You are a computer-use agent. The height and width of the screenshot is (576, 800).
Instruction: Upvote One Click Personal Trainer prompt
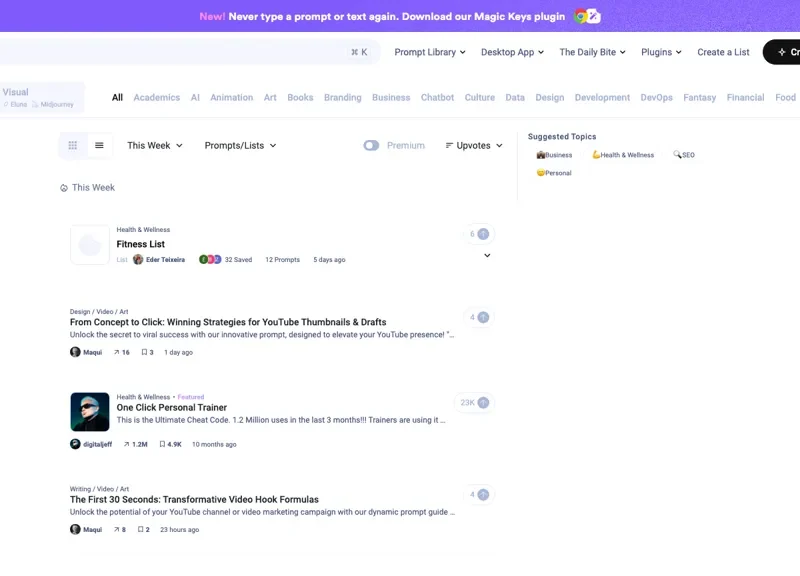(483, 403)
